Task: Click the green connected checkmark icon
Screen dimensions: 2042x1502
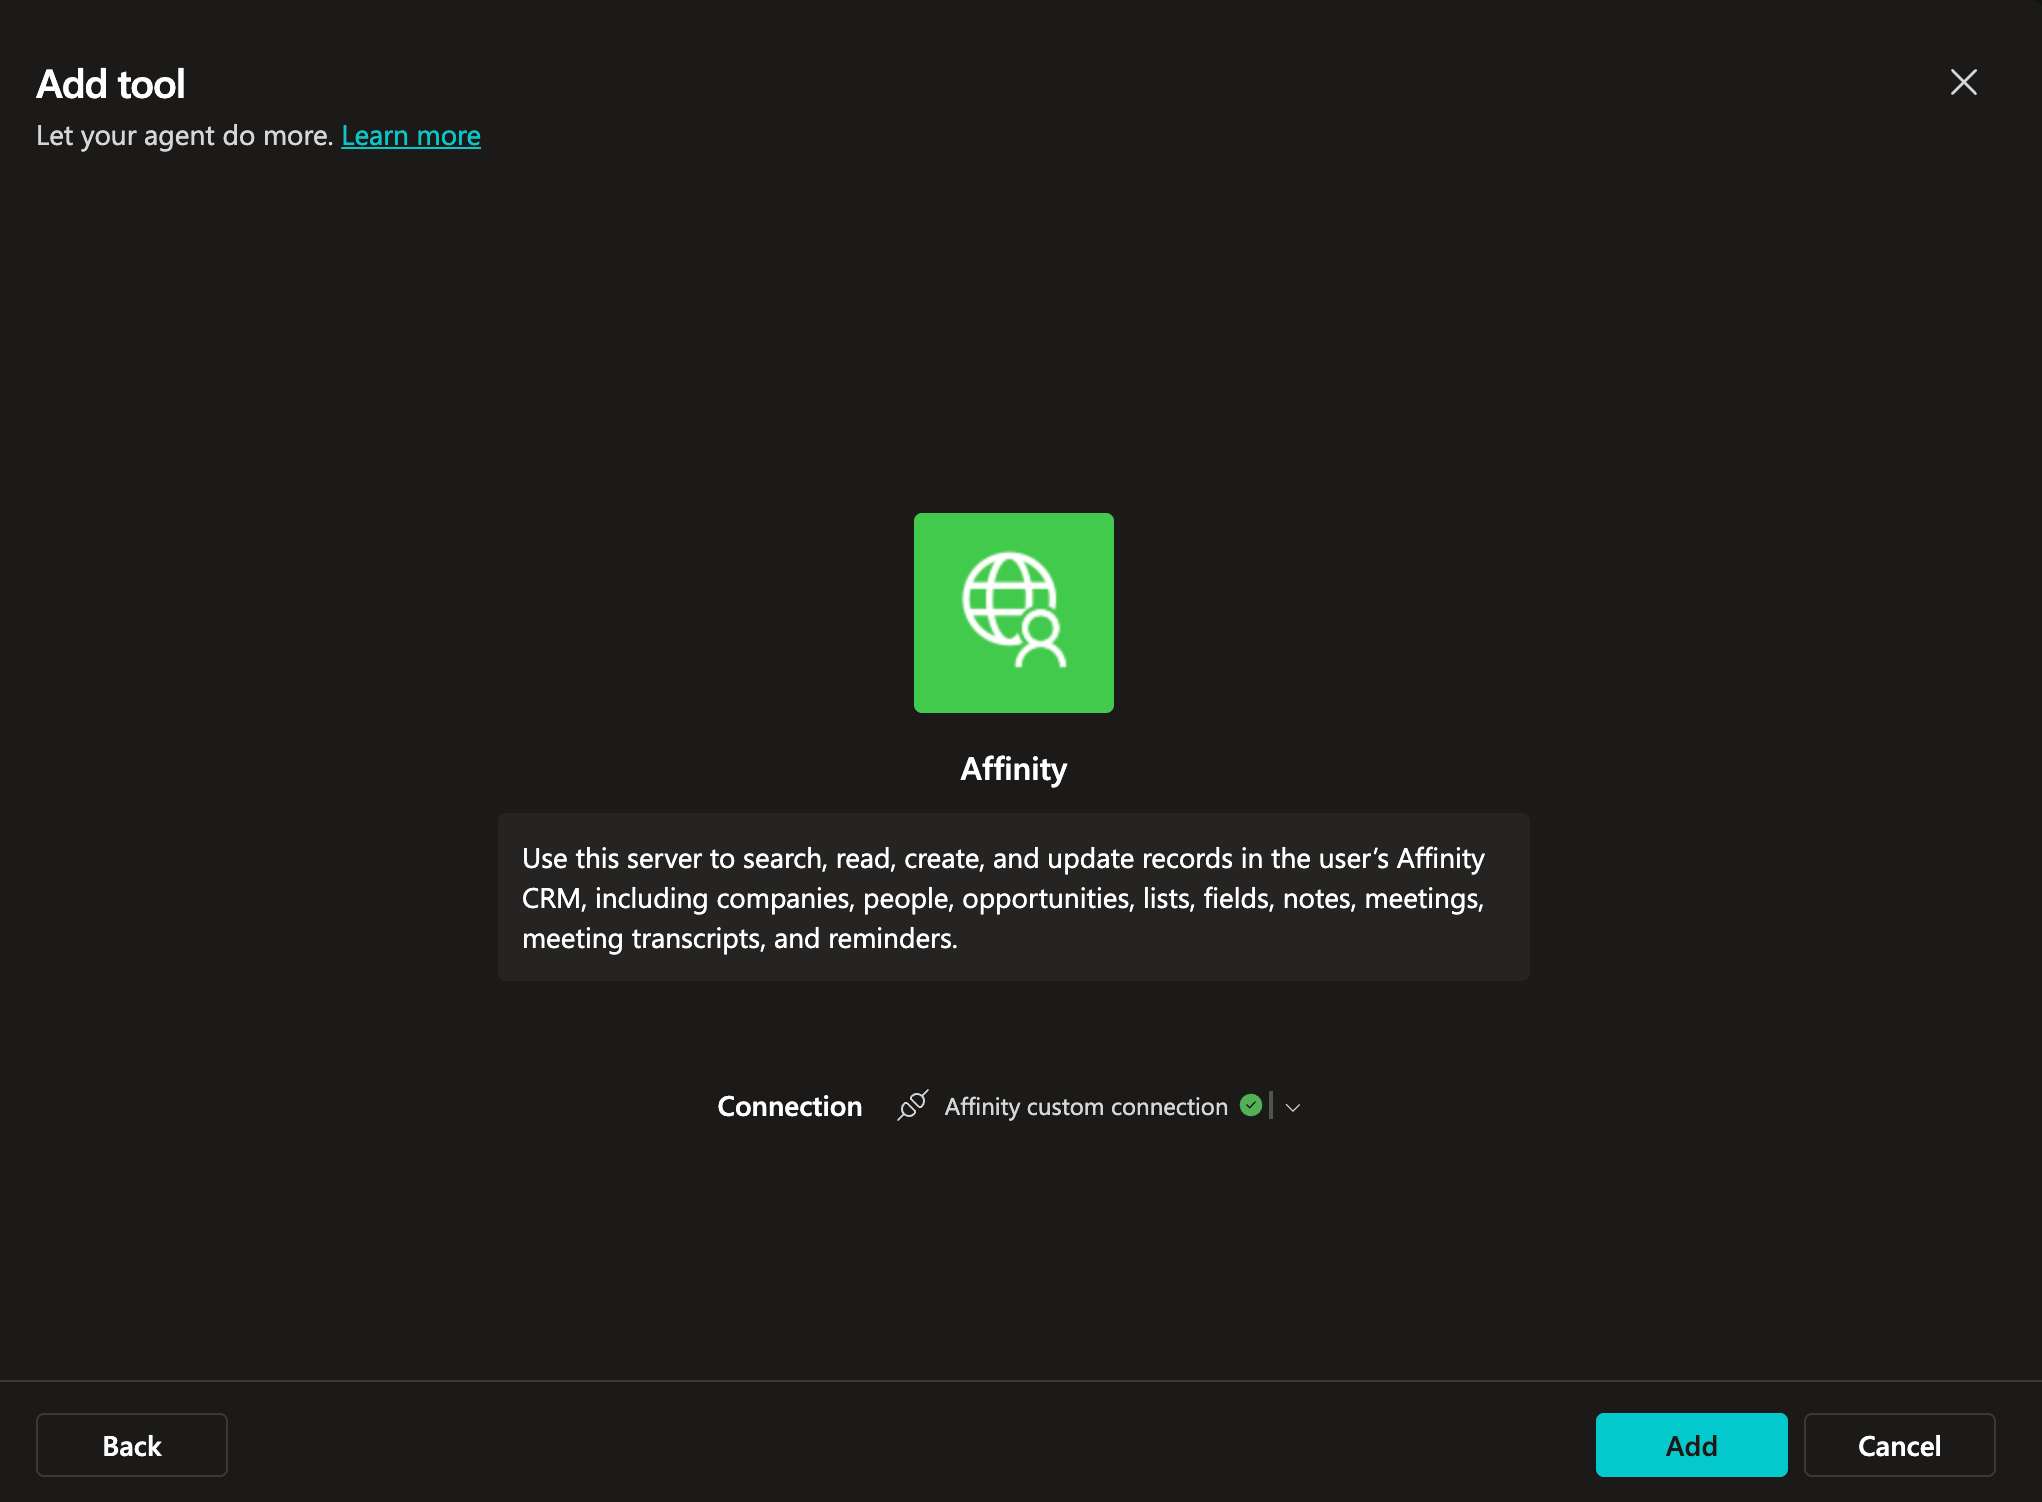Action: point(1250,1105)
